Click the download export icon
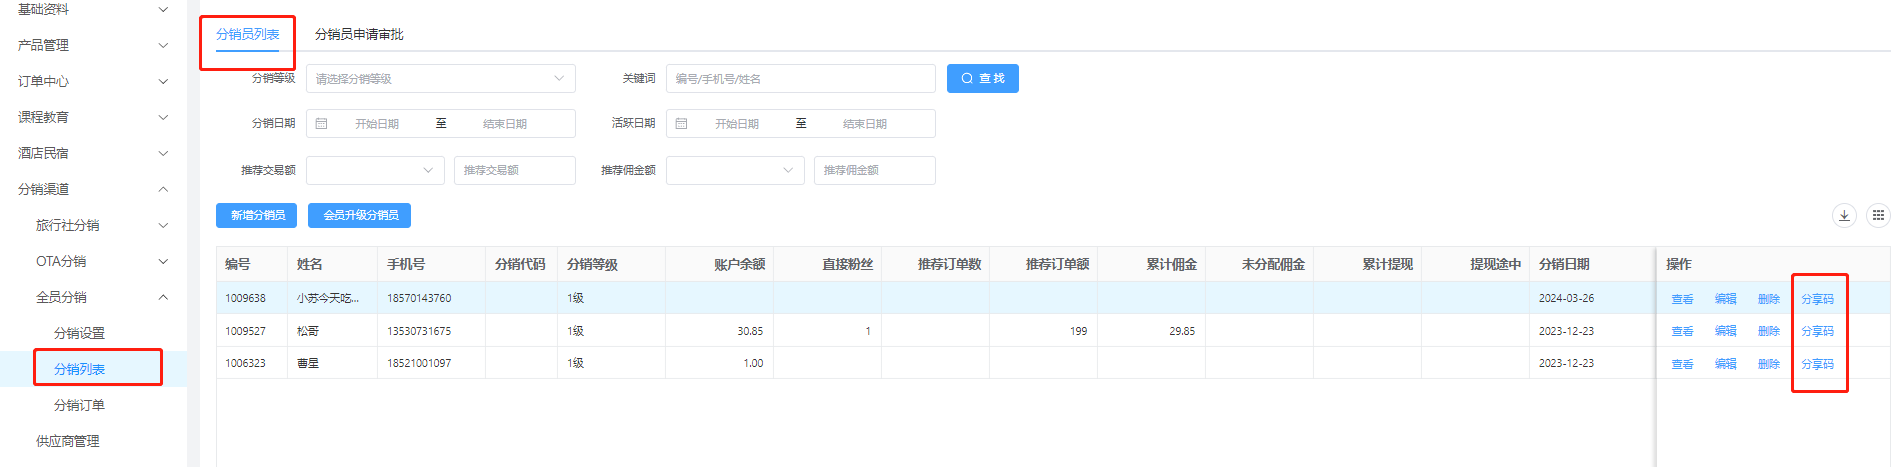Image resolution: width=1901 pixels, height=467 pixels. [1844, 215]
